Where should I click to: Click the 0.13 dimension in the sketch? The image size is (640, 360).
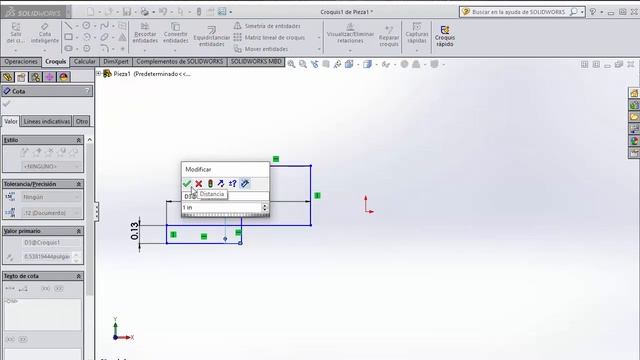point(135,231)
